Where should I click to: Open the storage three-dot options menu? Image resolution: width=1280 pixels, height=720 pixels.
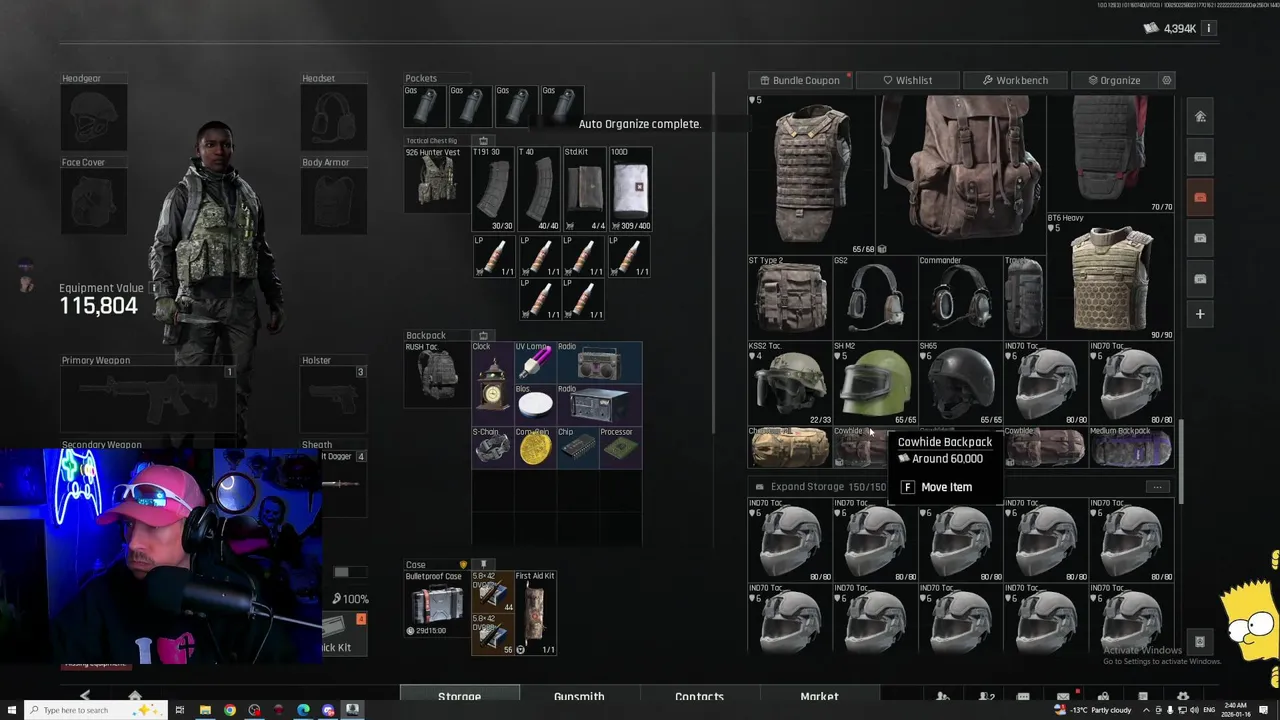pos(1157,487)
